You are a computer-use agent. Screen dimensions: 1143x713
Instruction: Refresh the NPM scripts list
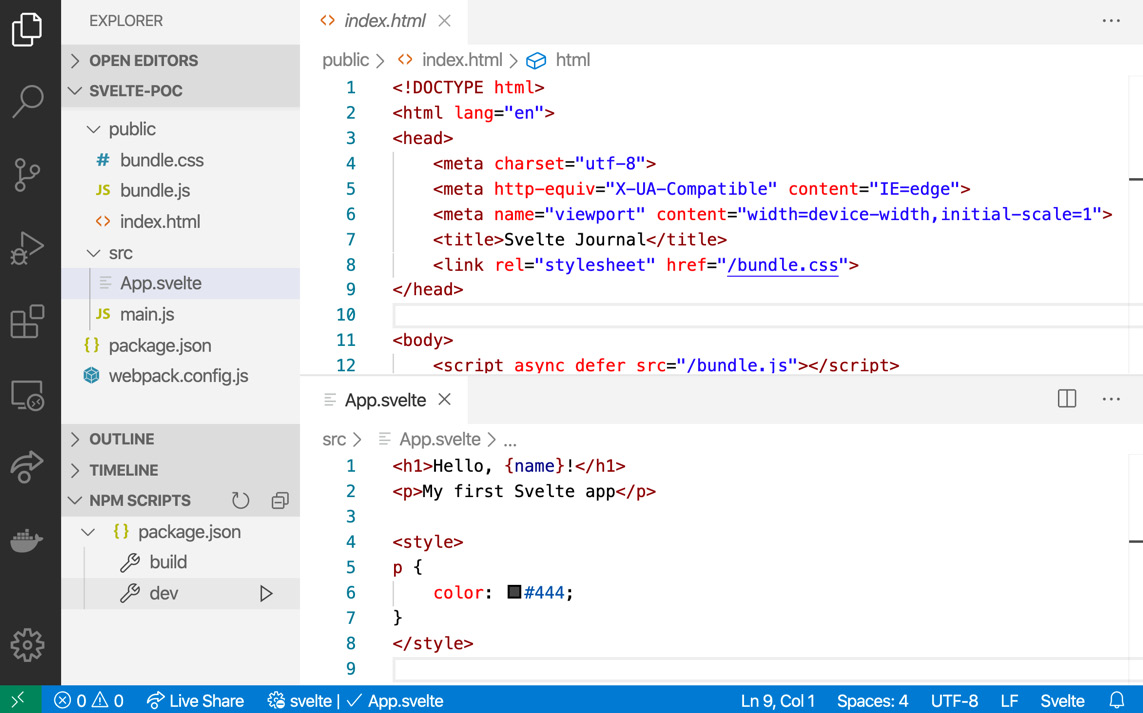[240, 500]
